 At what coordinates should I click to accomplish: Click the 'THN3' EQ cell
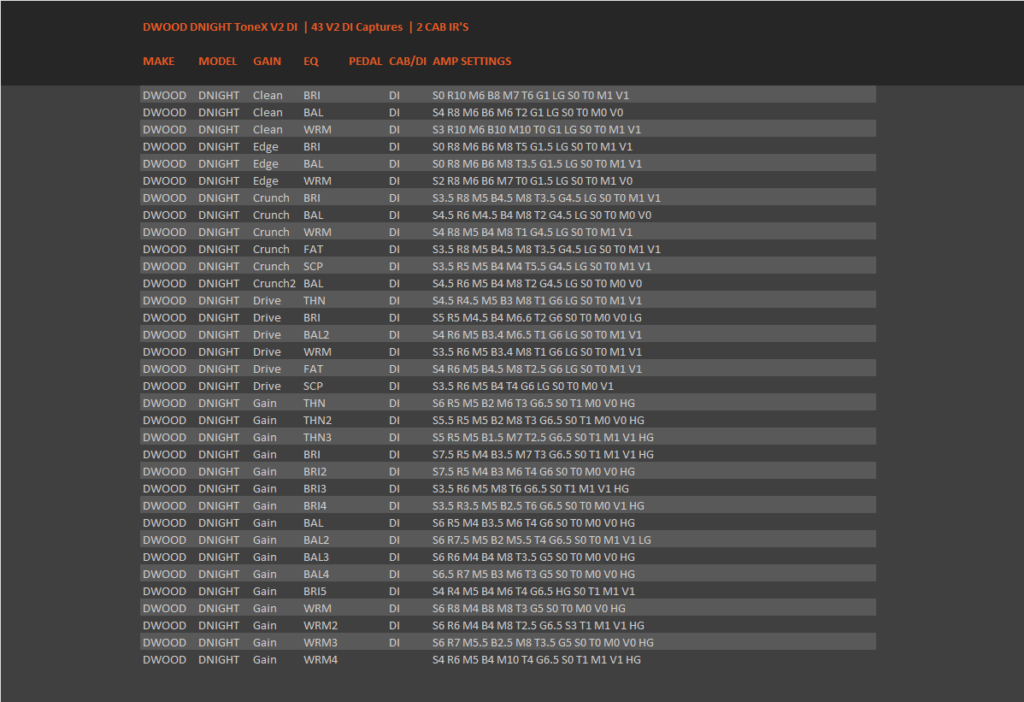pos(317,437)
